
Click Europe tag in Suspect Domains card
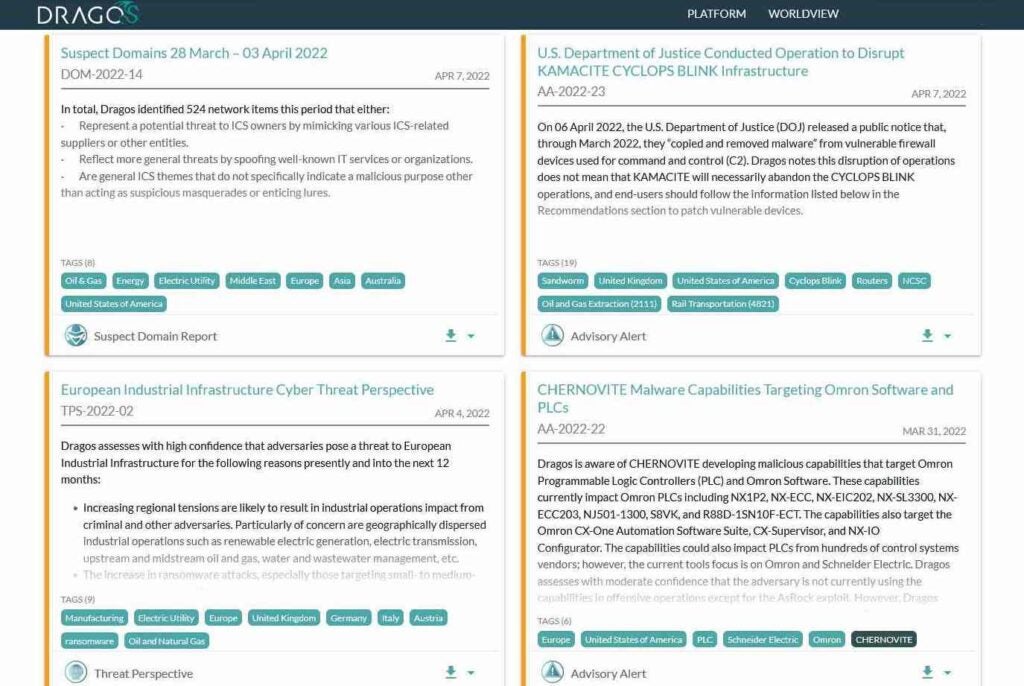tap(304, 281)
